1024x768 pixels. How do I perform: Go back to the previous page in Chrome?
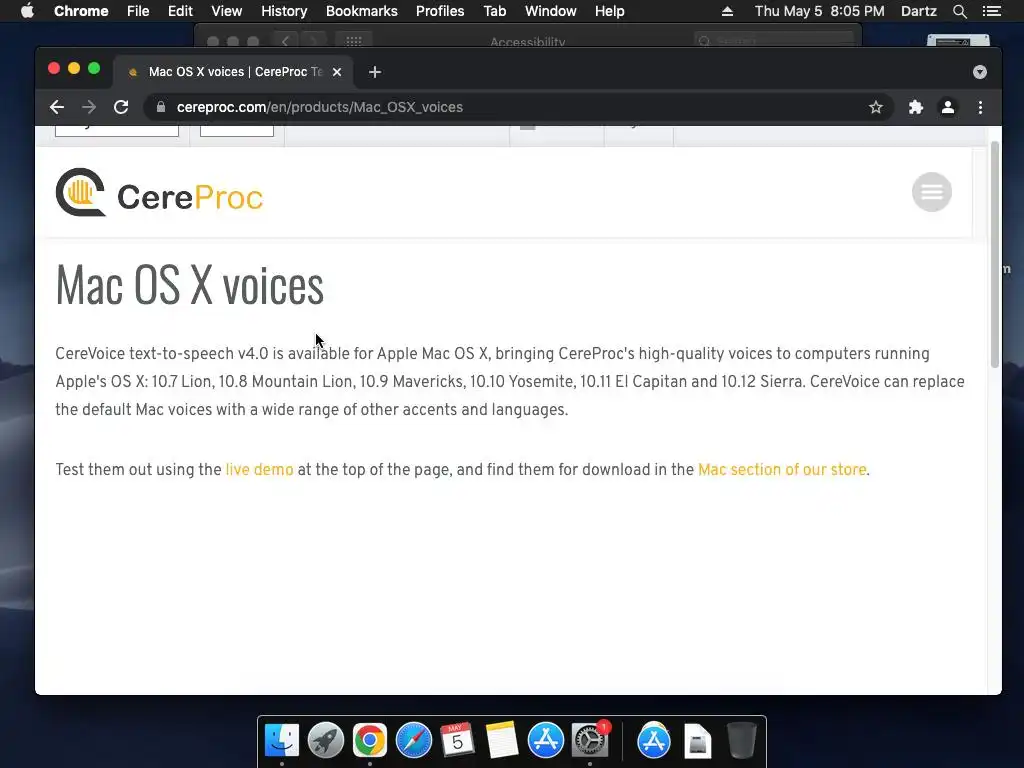(57, 107)
